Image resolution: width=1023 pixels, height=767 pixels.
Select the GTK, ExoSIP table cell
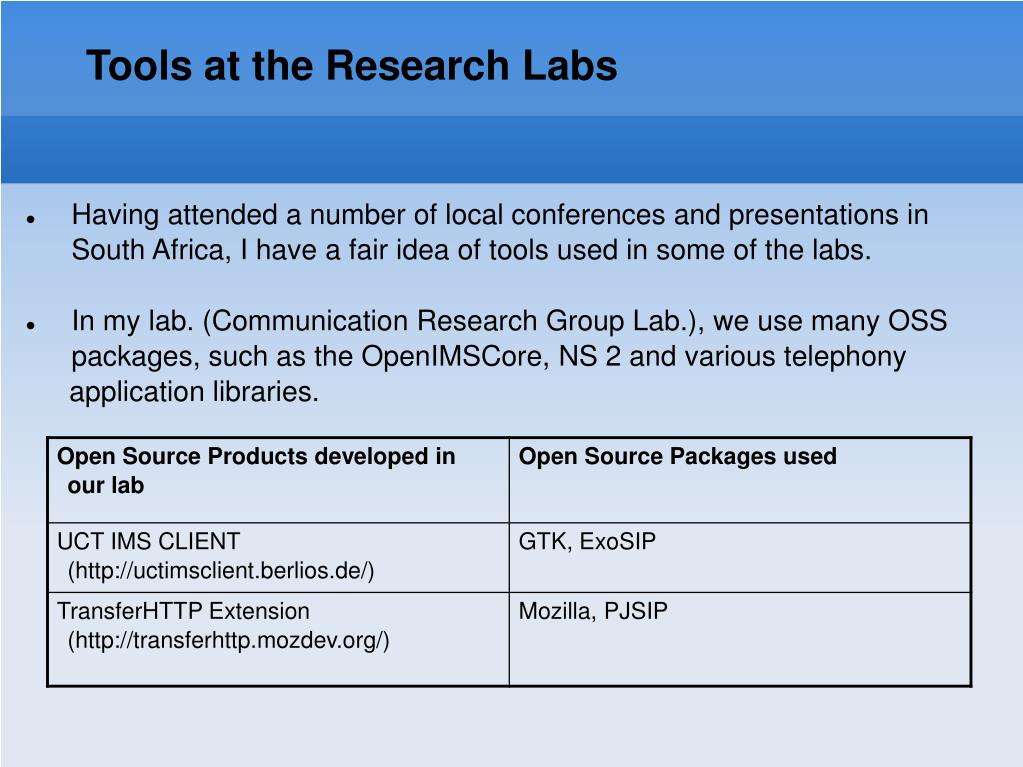pos(740,558)
